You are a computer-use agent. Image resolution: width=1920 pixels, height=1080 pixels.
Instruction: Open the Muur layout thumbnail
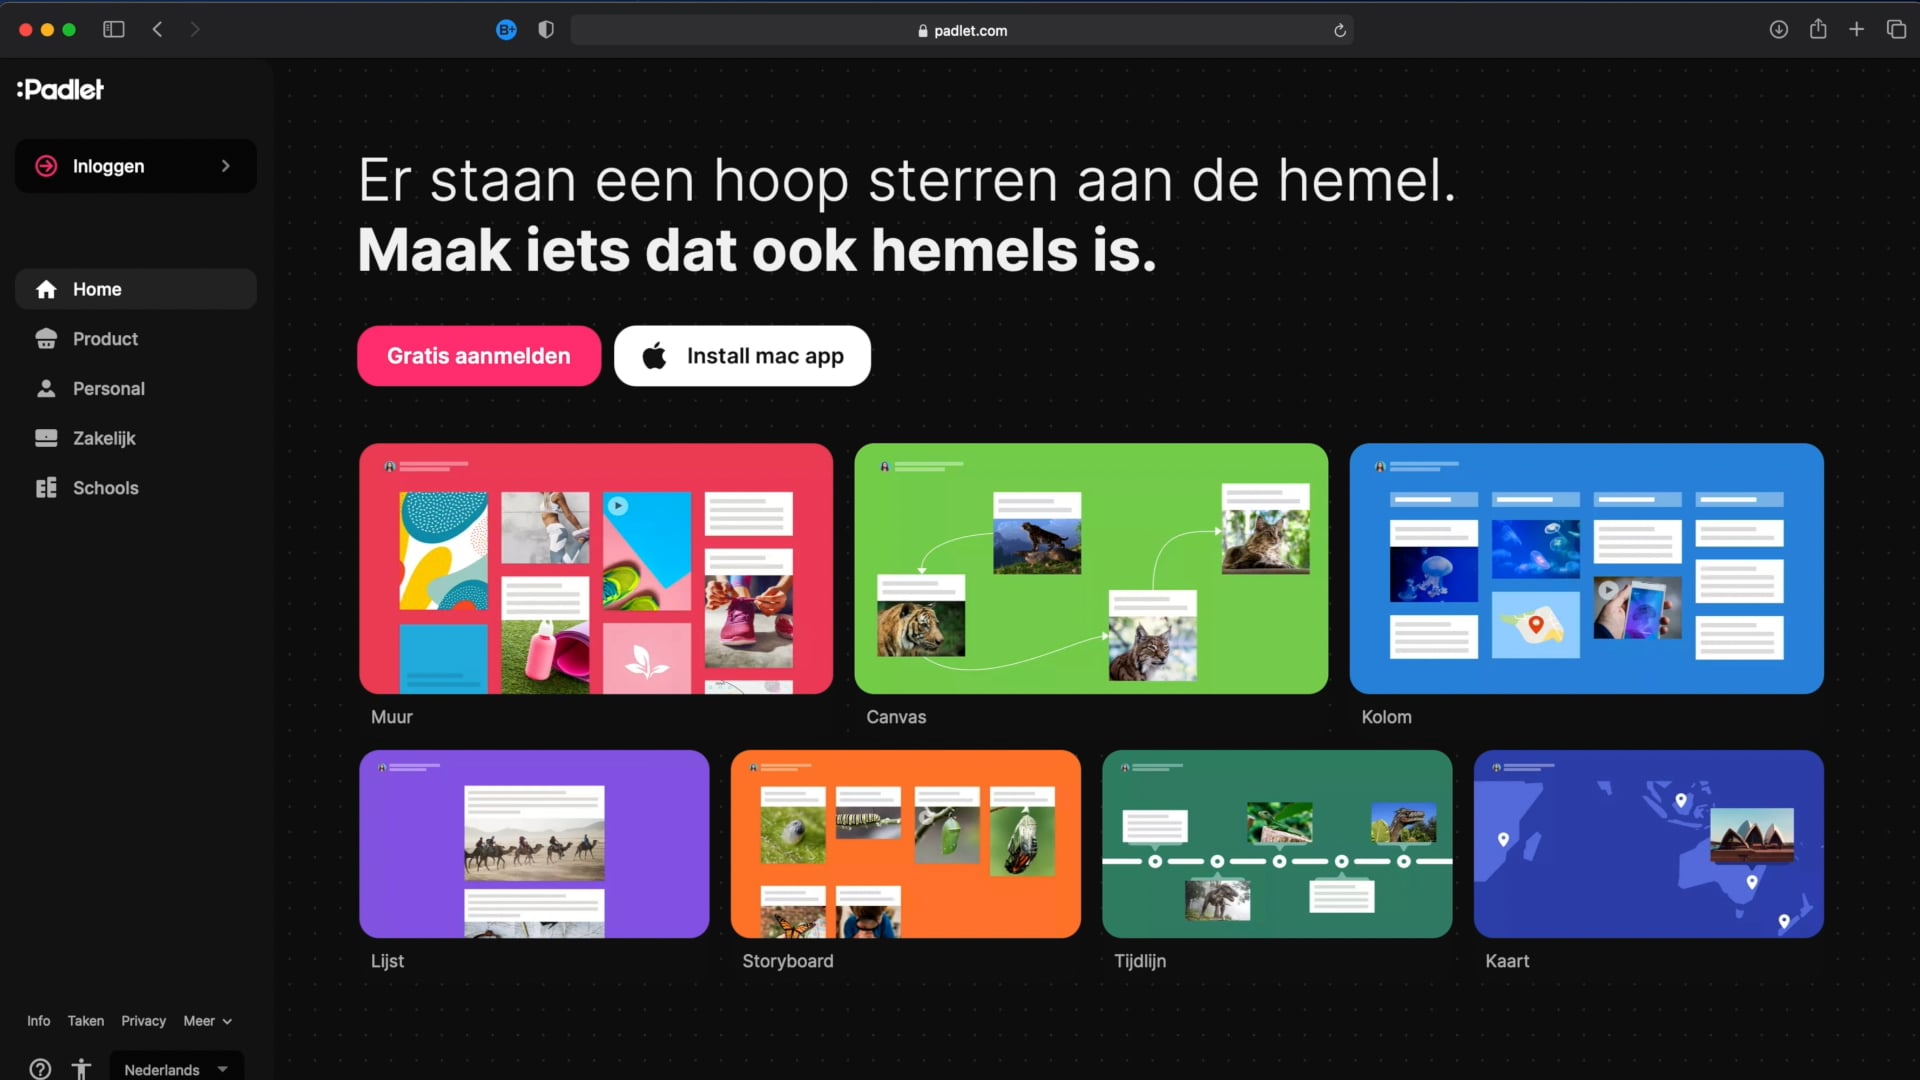click(x=596, y=569)
